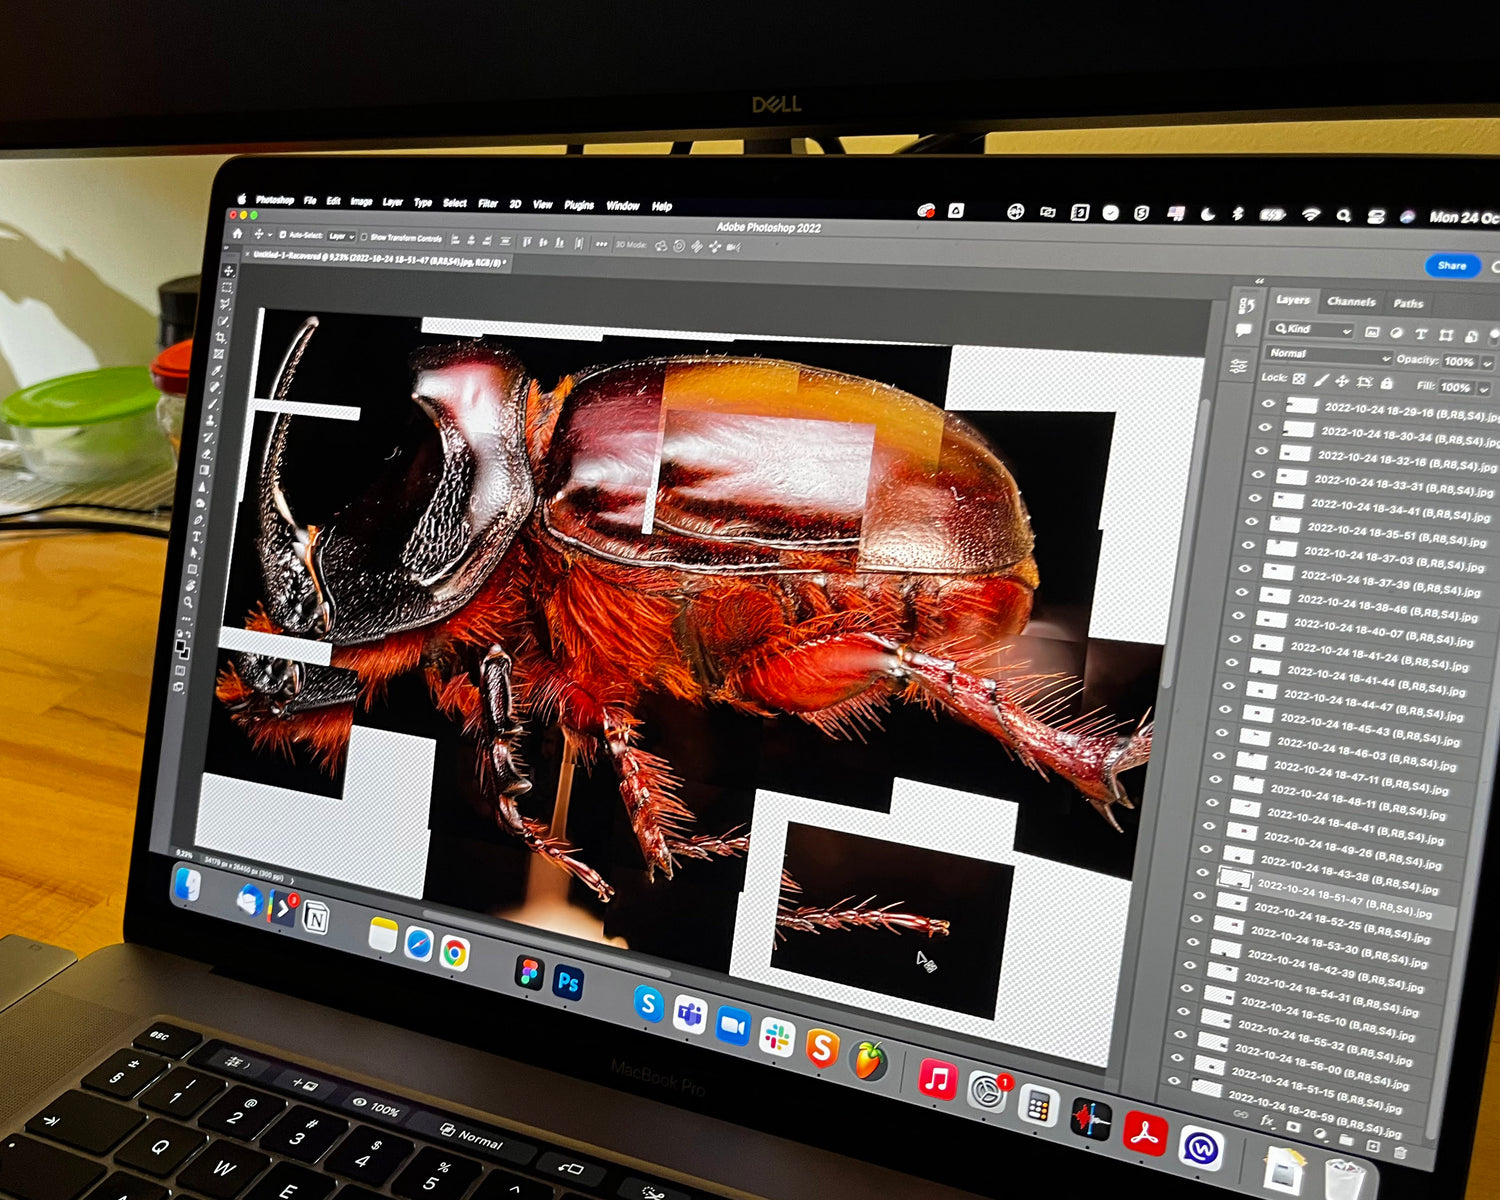Pick the Eyedropper tool
Viewport: 1500px width, 1200px height.
pyautogui.click(x=217, y=371)
